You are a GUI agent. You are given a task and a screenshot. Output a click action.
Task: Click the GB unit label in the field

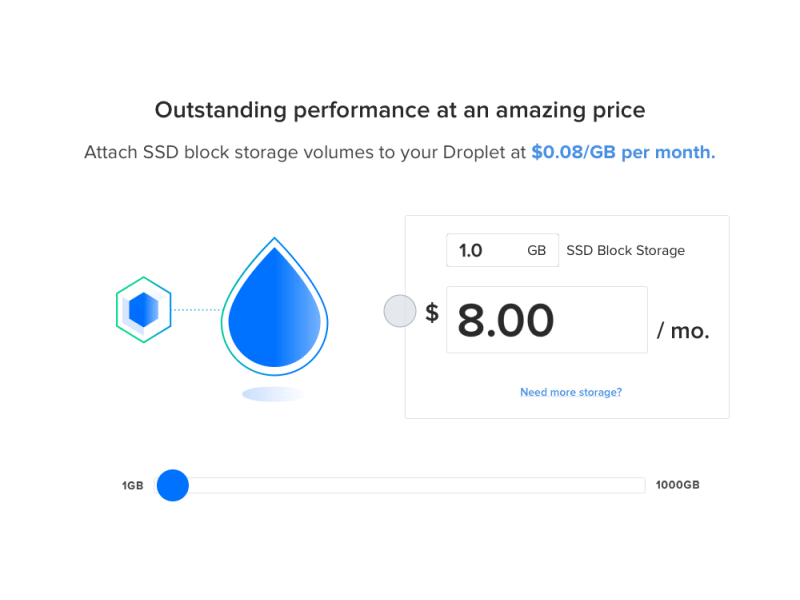537,251
